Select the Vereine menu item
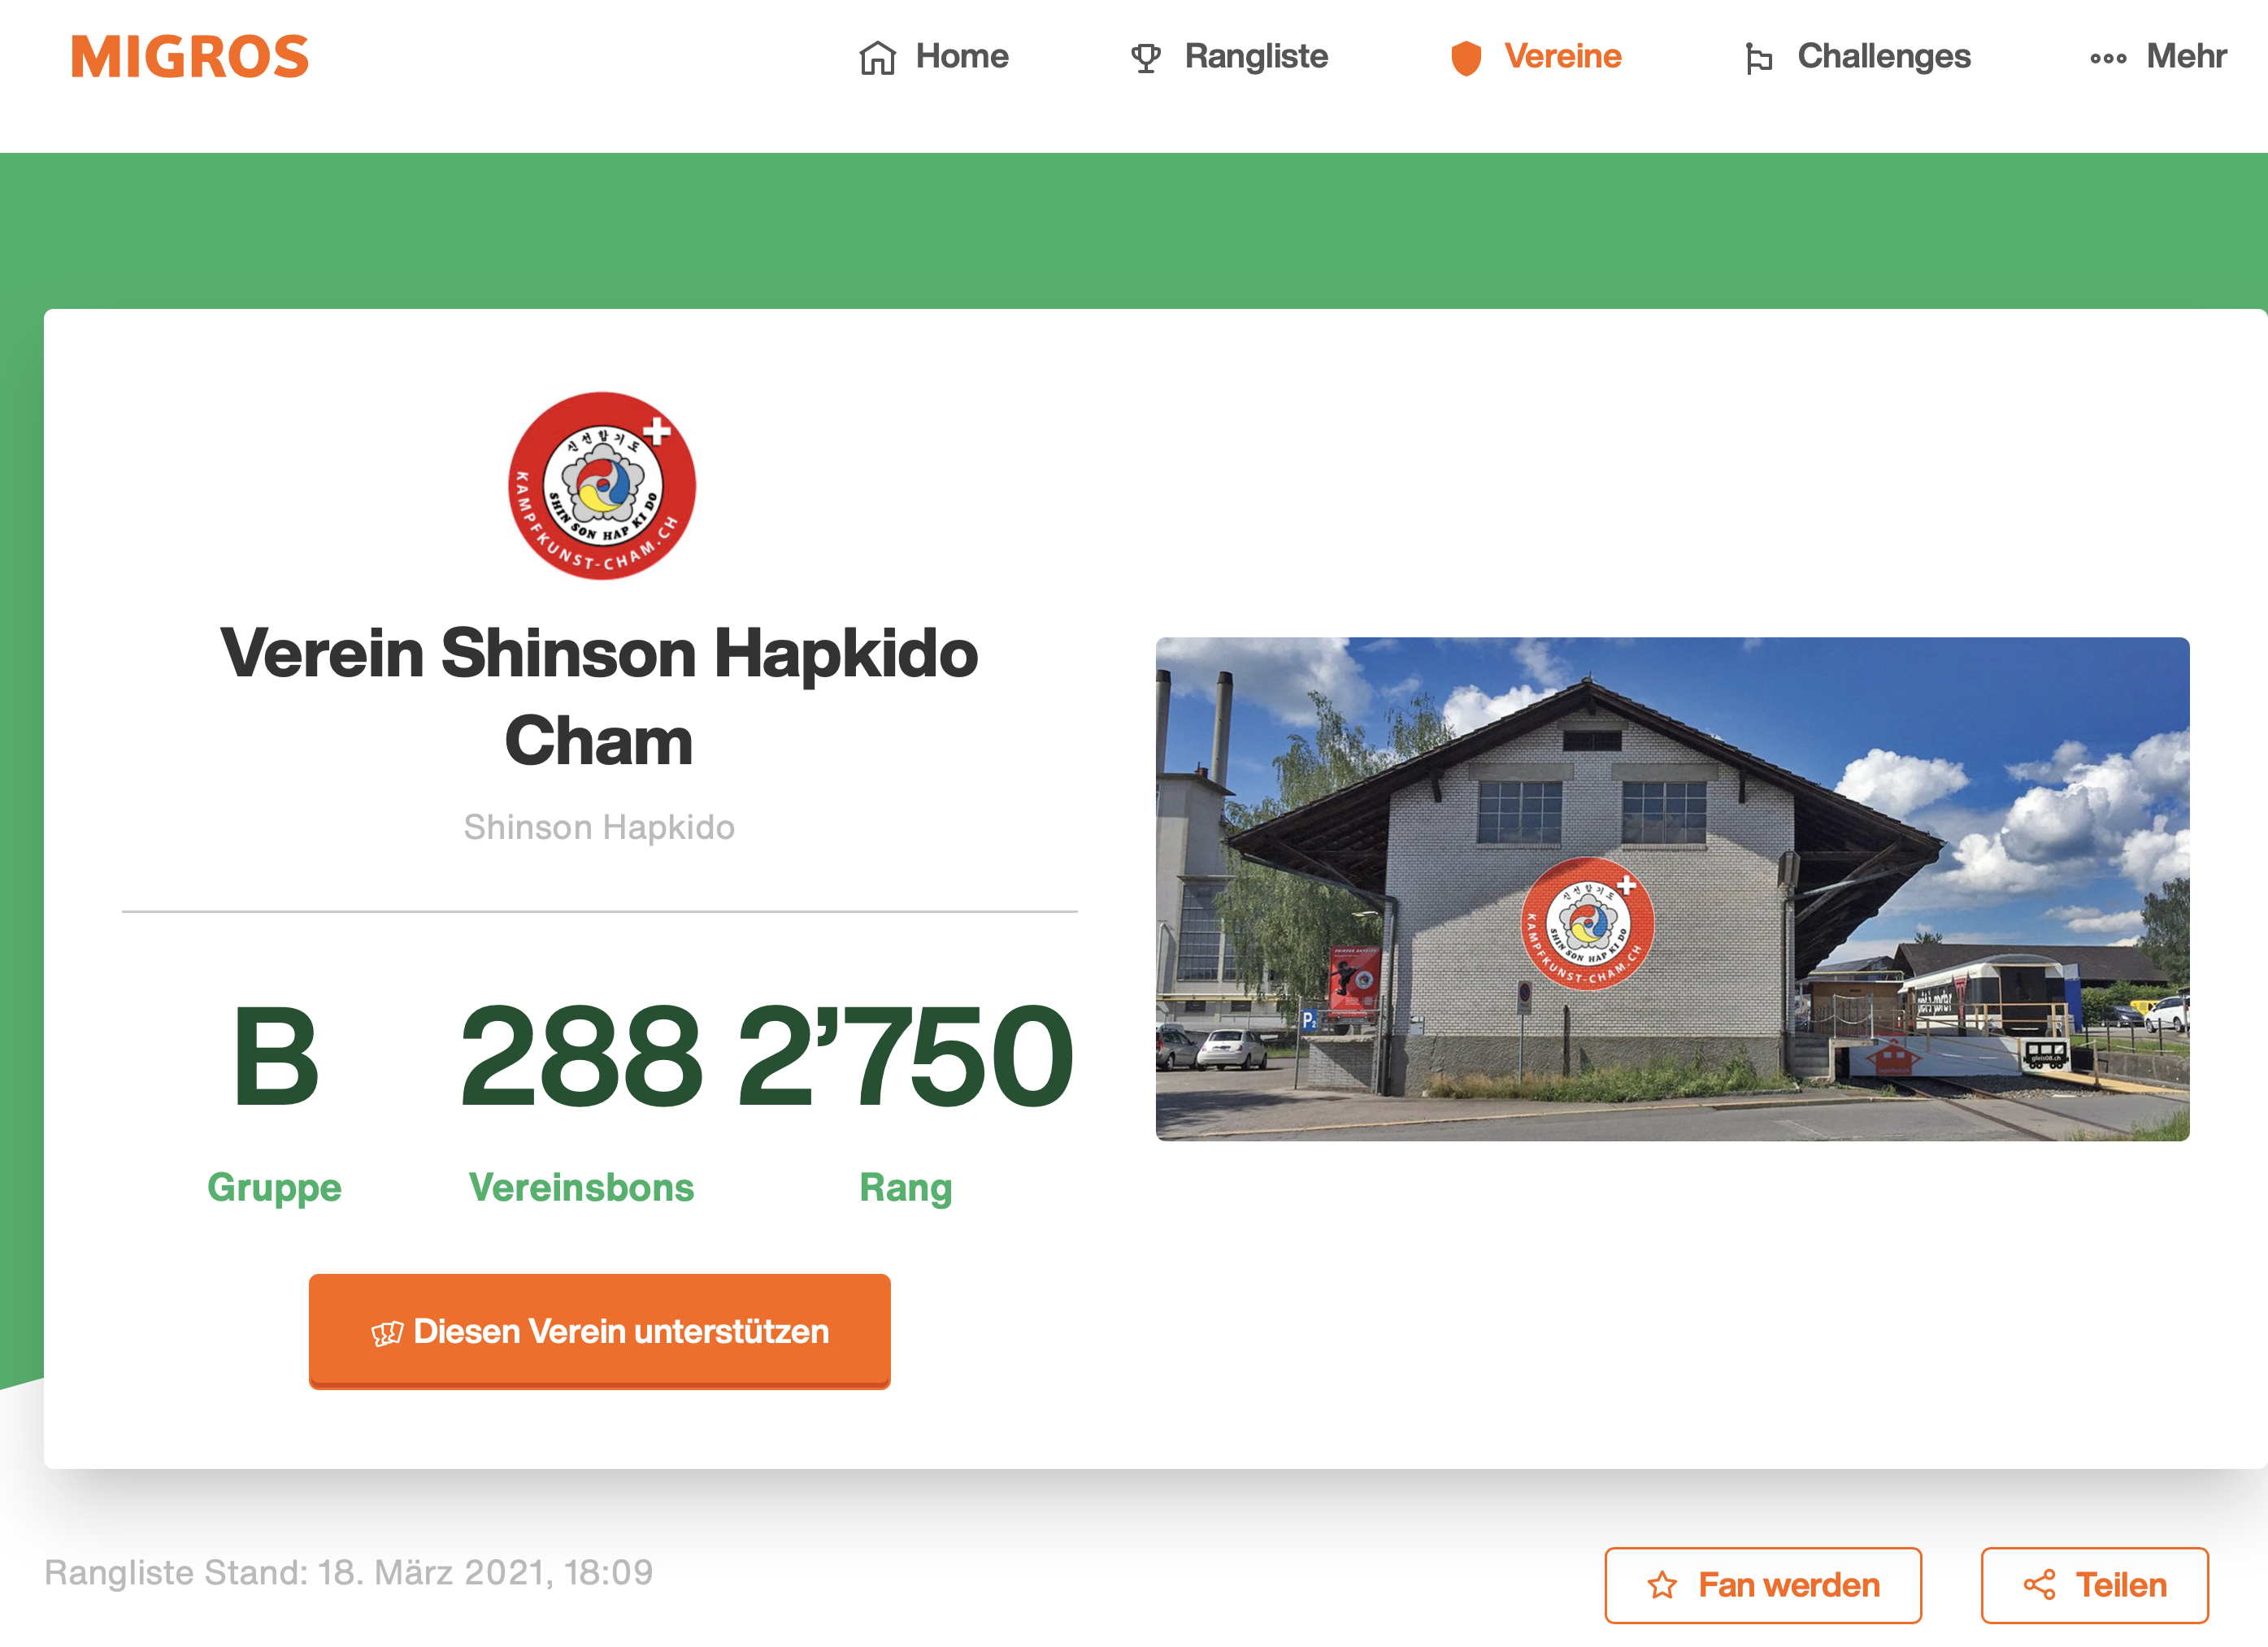Screen dimensions: 2268x1647 click(1536, 57)
